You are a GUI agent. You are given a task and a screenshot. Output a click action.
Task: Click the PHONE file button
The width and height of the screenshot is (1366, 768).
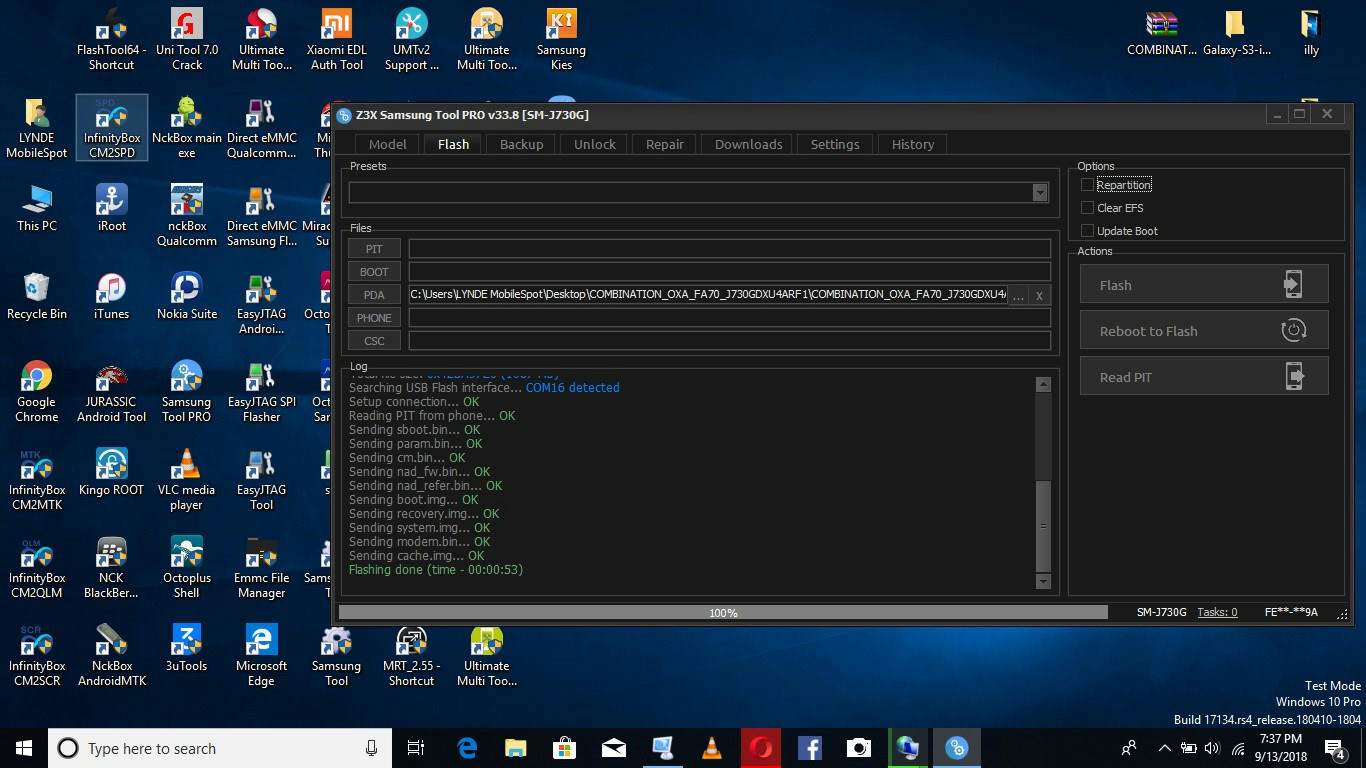[374, 318]
